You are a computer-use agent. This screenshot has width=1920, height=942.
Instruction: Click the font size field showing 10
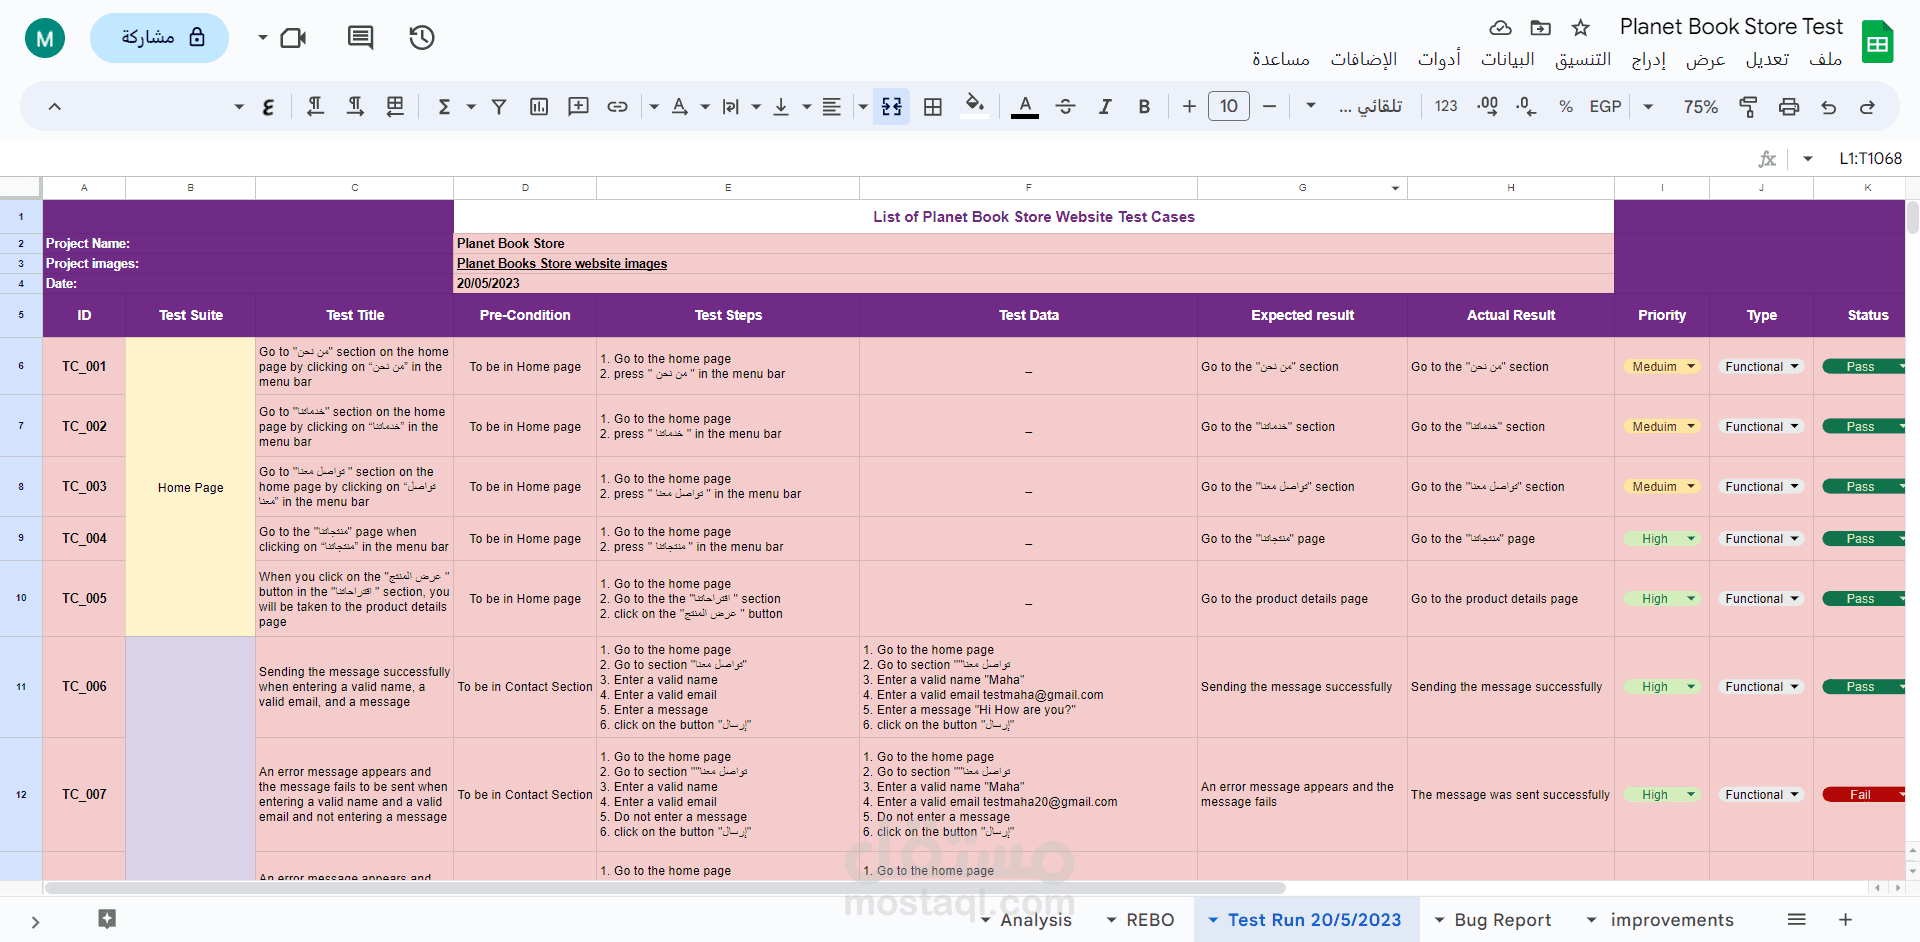coord(1229,106)
